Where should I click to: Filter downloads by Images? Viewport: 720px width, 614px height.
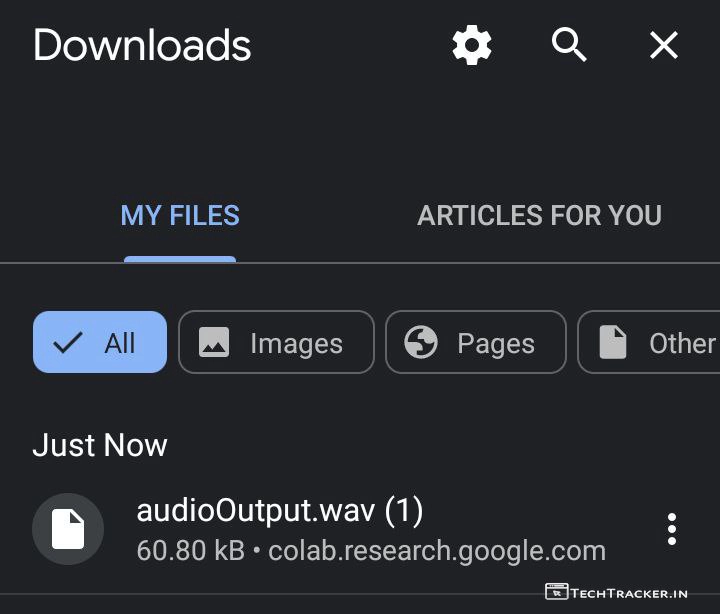tap(276, 342)
